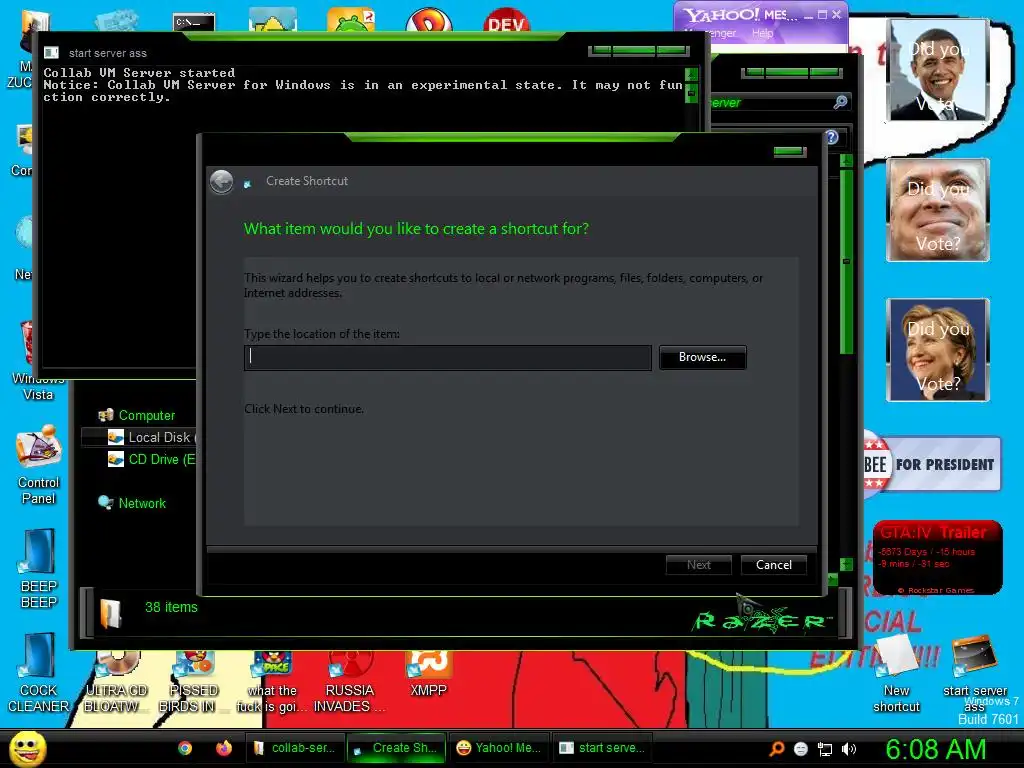Click the volume speaker tray icon
The image size is (1024, 768).
tap(849, 749)
